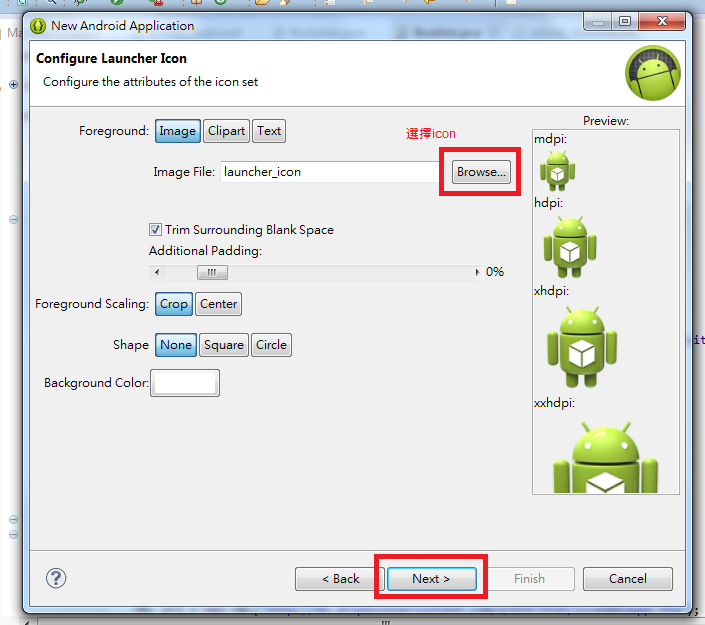Click the Back button
The width and height of the screenshot is (705, 625).
[340, 579]
